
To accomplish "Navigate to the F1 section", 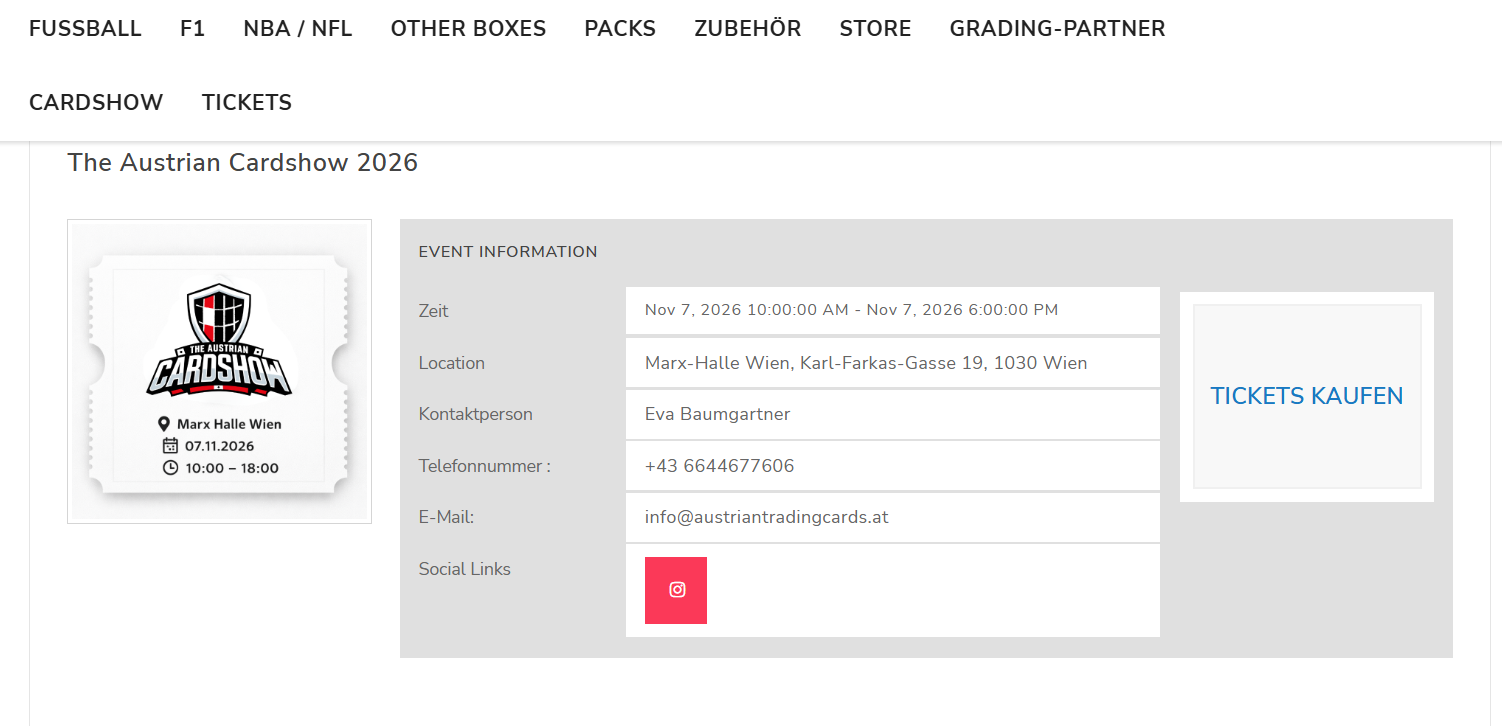I will coord(192,28).
